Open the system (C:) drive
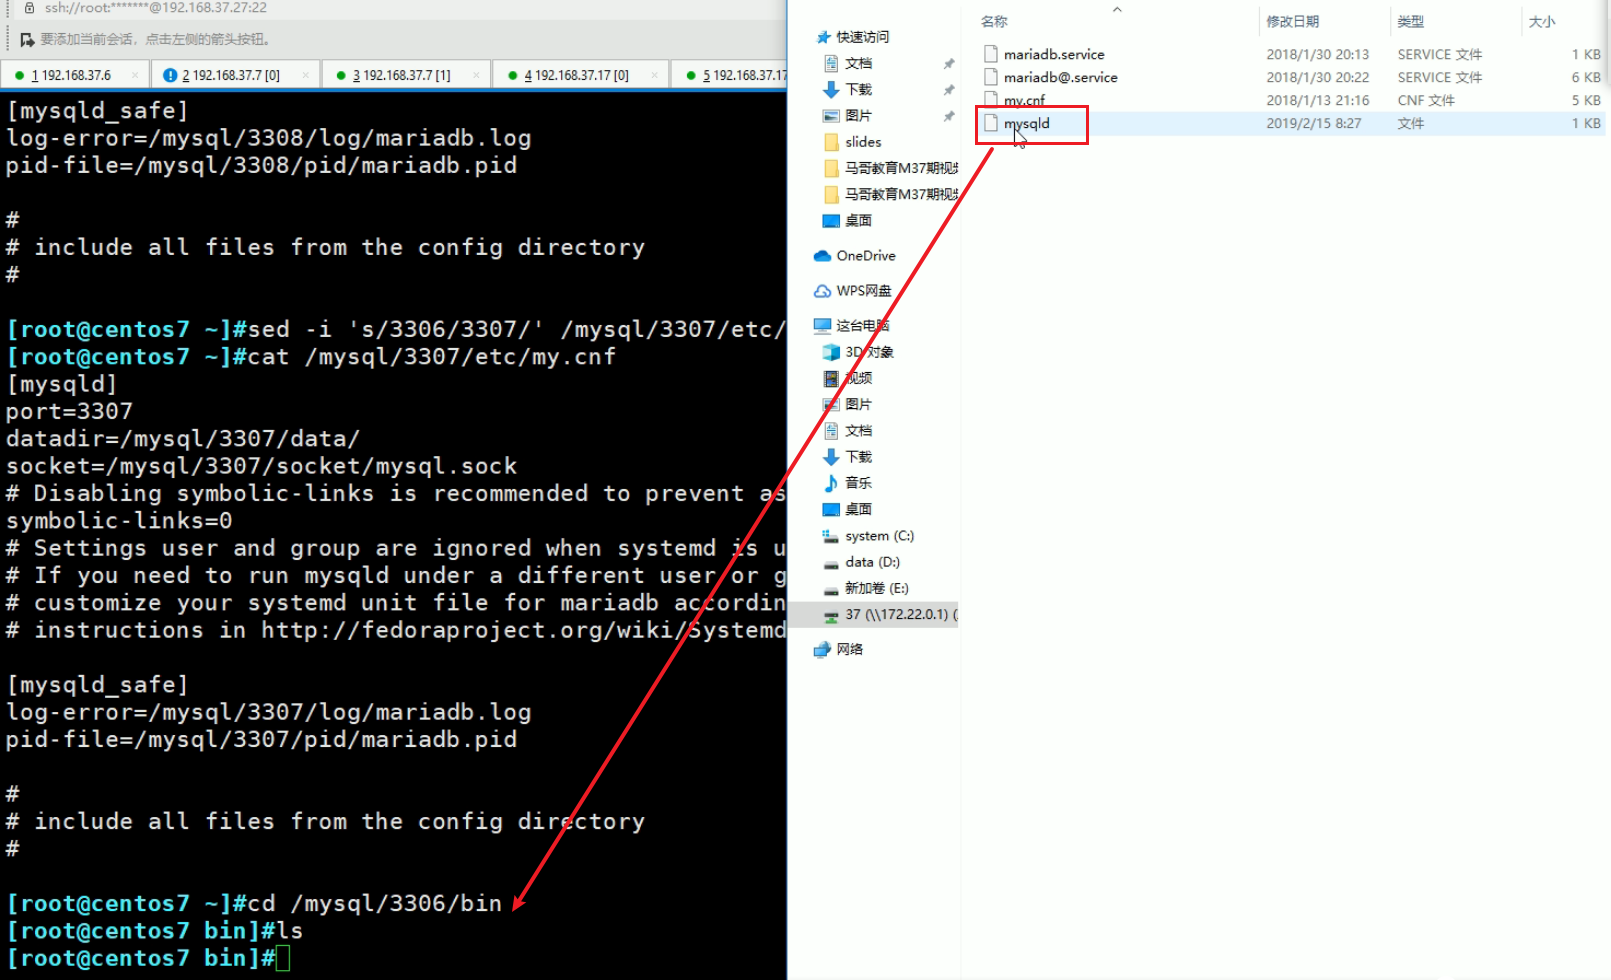Viewport: 1611px width, 980px height. 878,536
